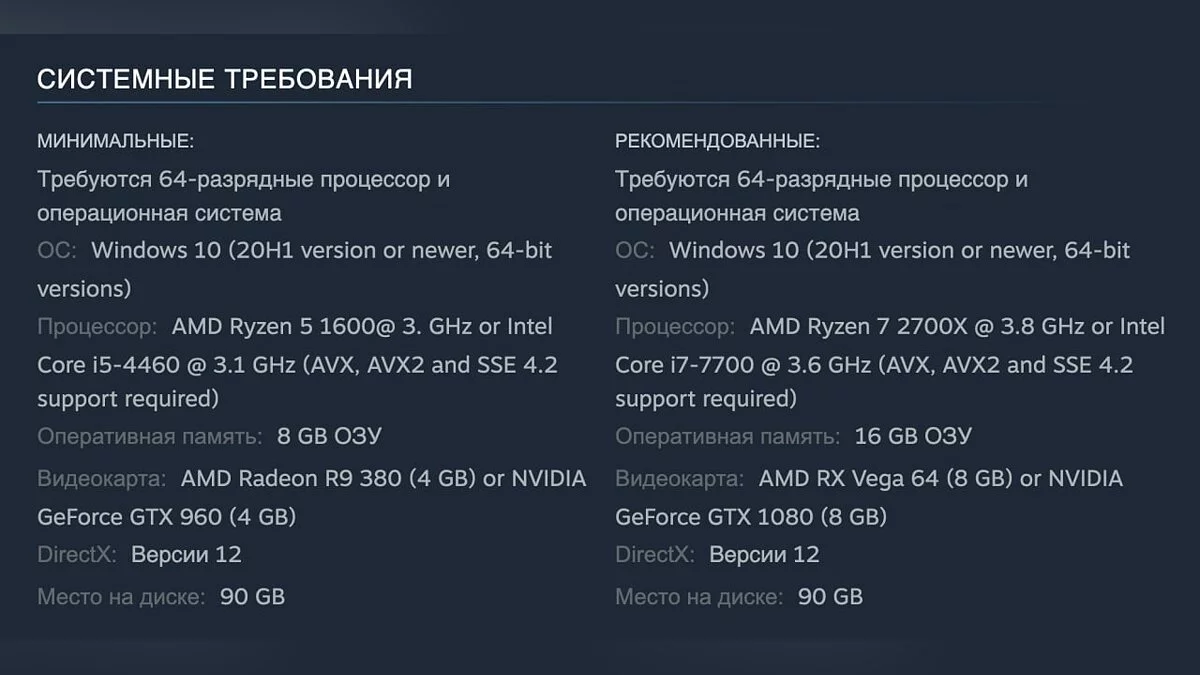Click the "Видеокарта:" label under minimum requirements

tap(101, 478)
